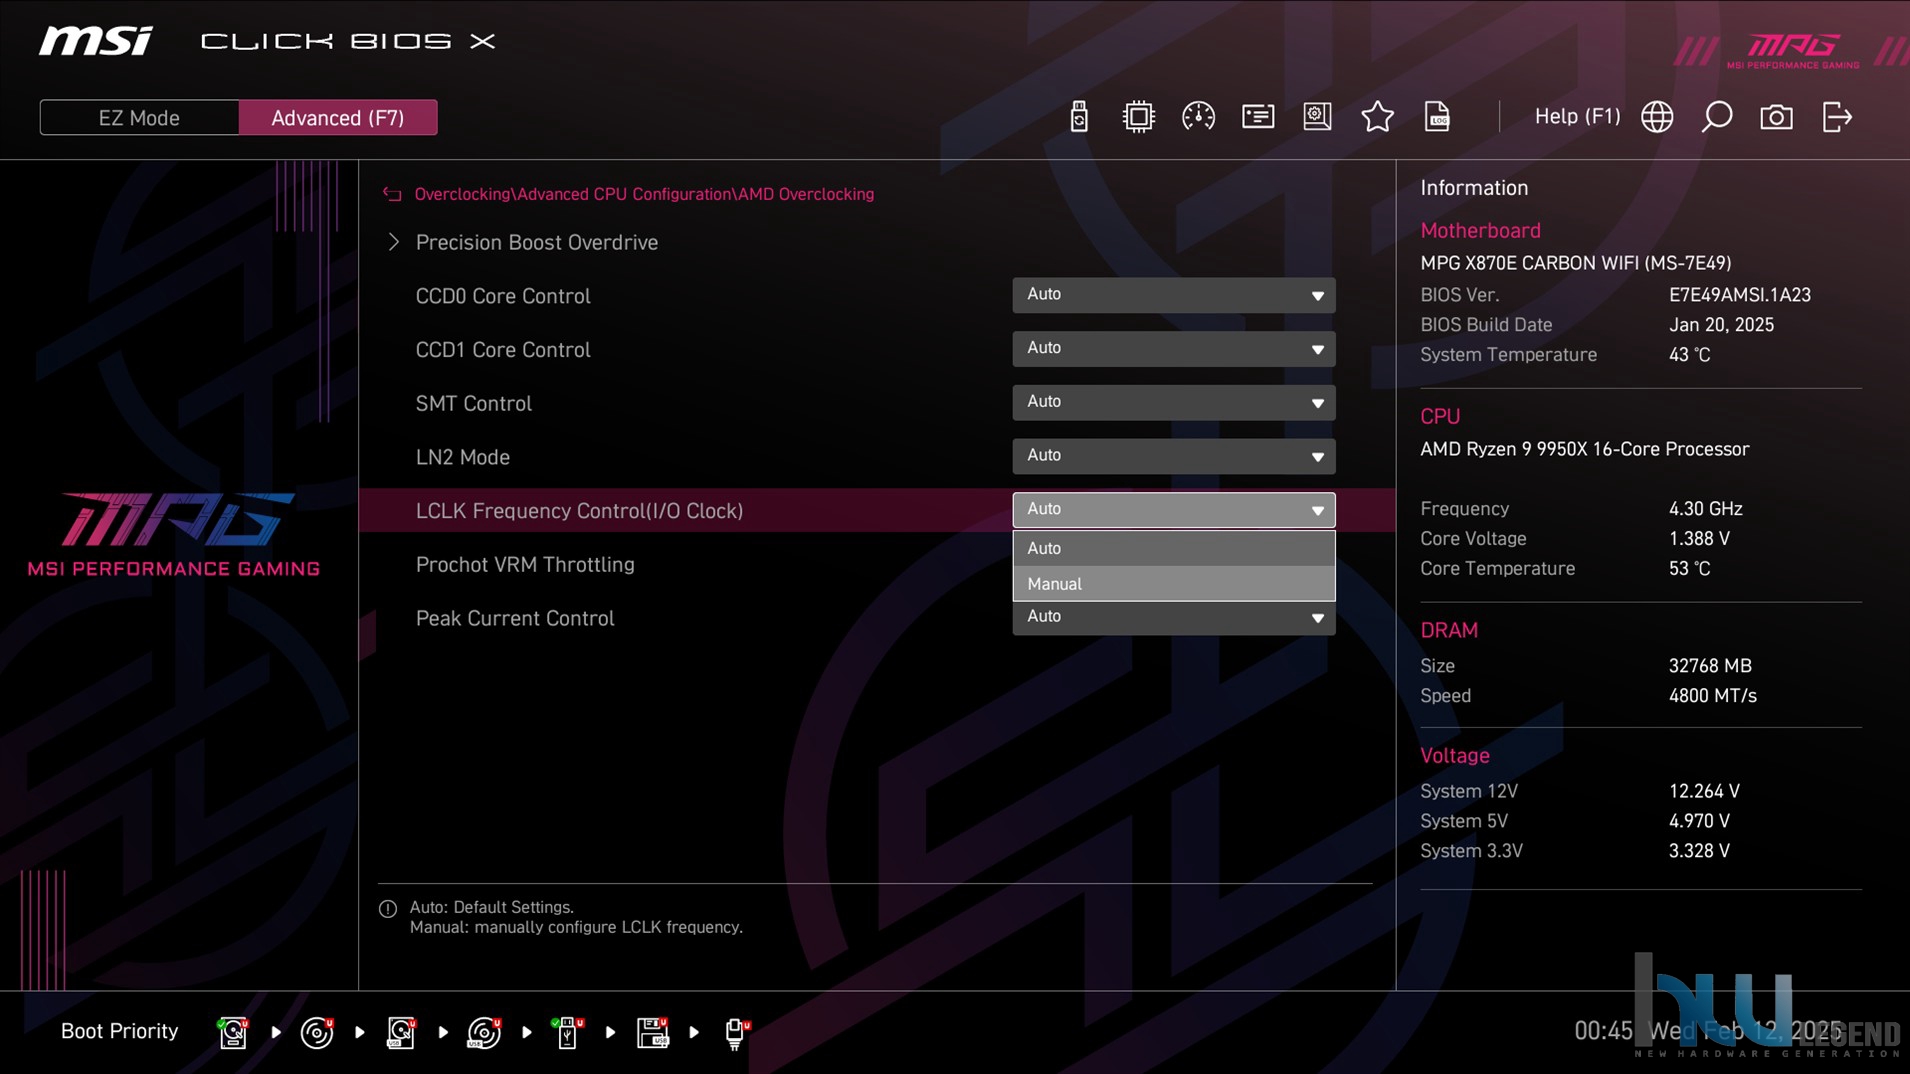Click the MPG X870E CARBON WIFI board name

[x=1575, y=263]
